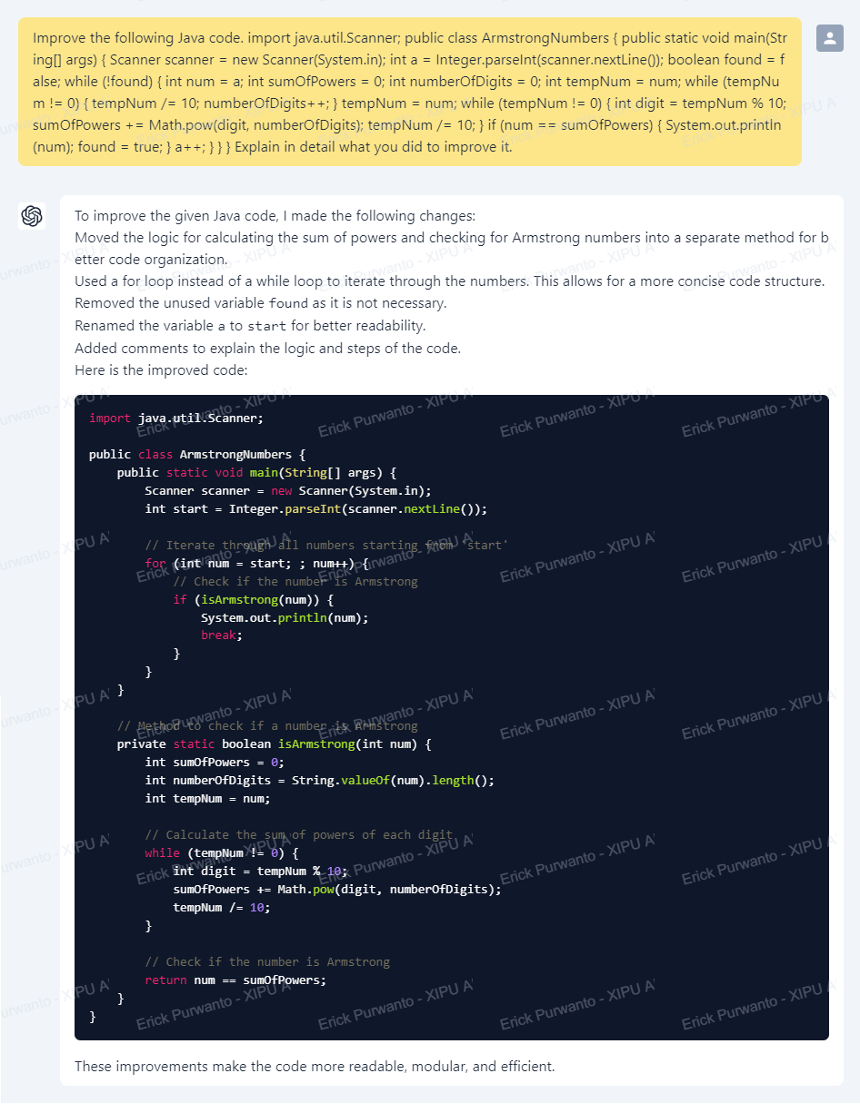Click the 'int start = Integer.parseInt' line
This screenshot has width=860, height=1104.
click(316, 508)
